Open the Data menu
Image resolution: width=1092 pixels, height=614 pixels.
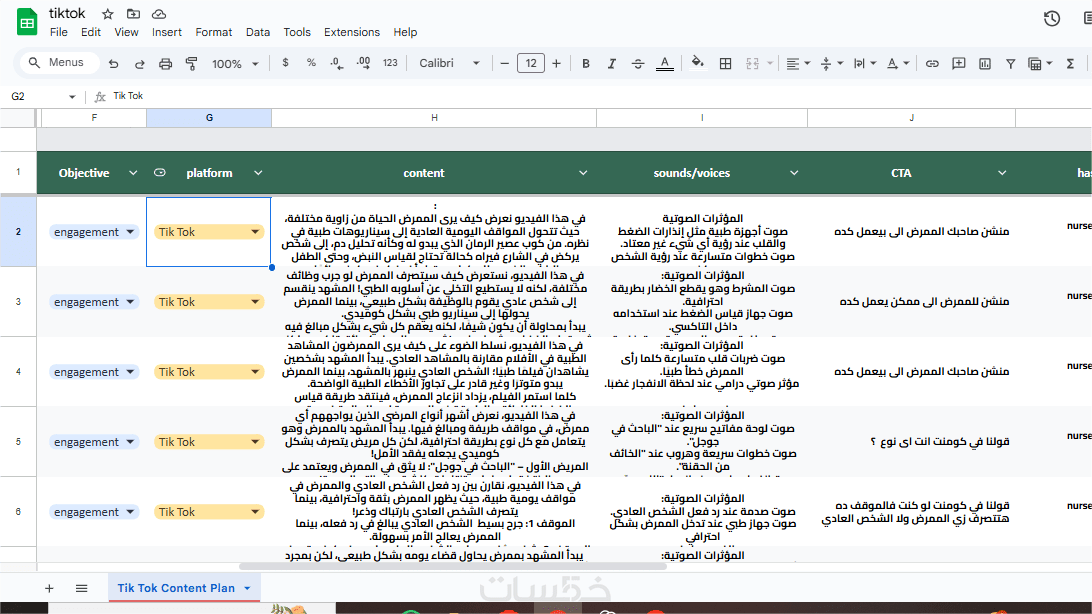(x=258, y=32)
